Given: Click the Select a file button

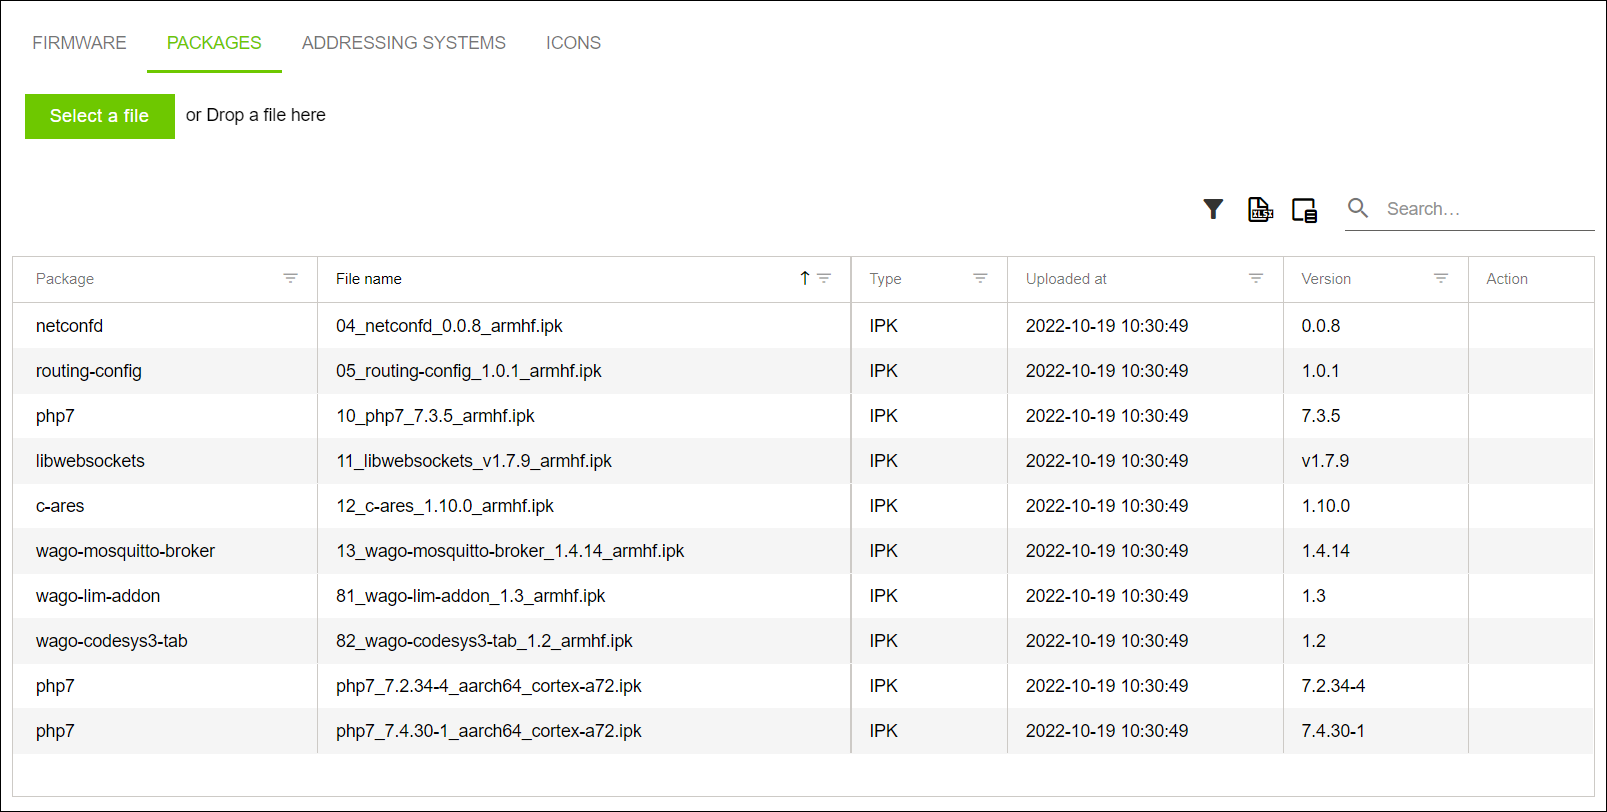Looking at the screenshot, I should 100,116.
